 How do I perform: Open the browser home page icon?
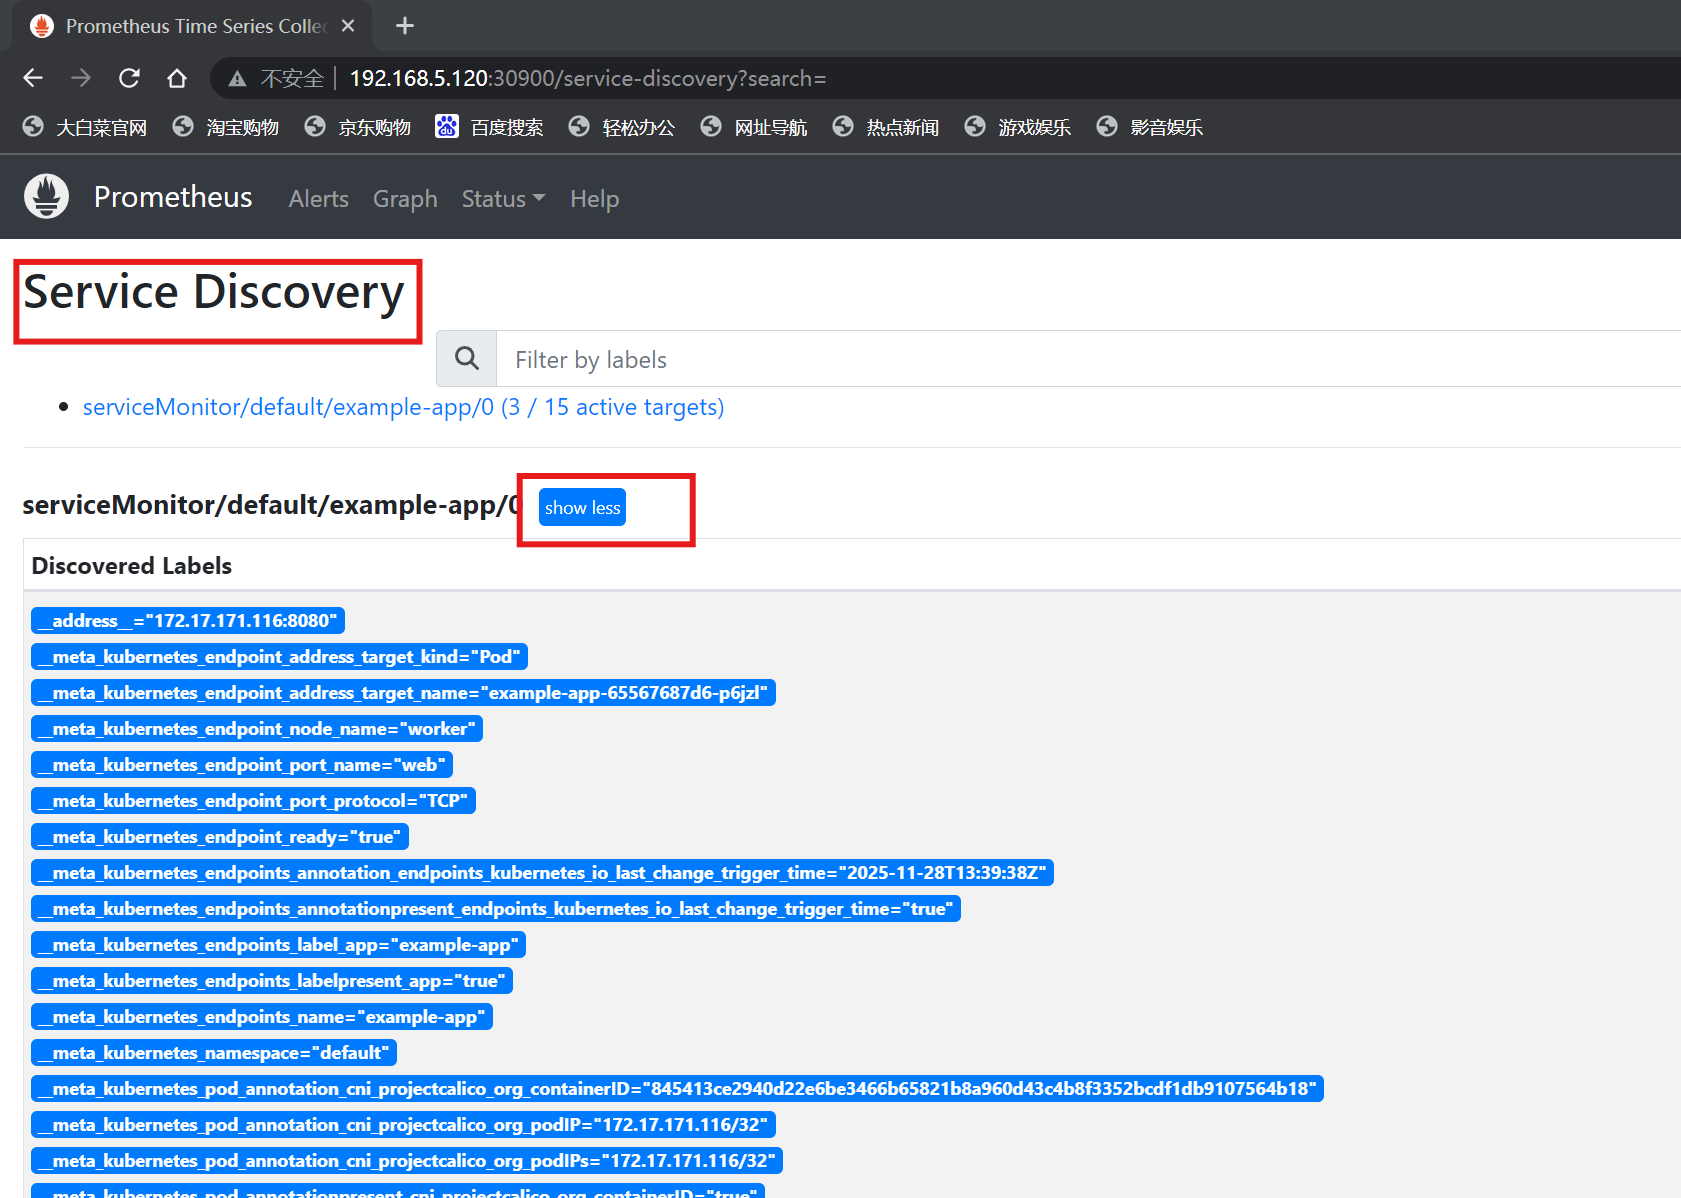click(x=177, y=78)
